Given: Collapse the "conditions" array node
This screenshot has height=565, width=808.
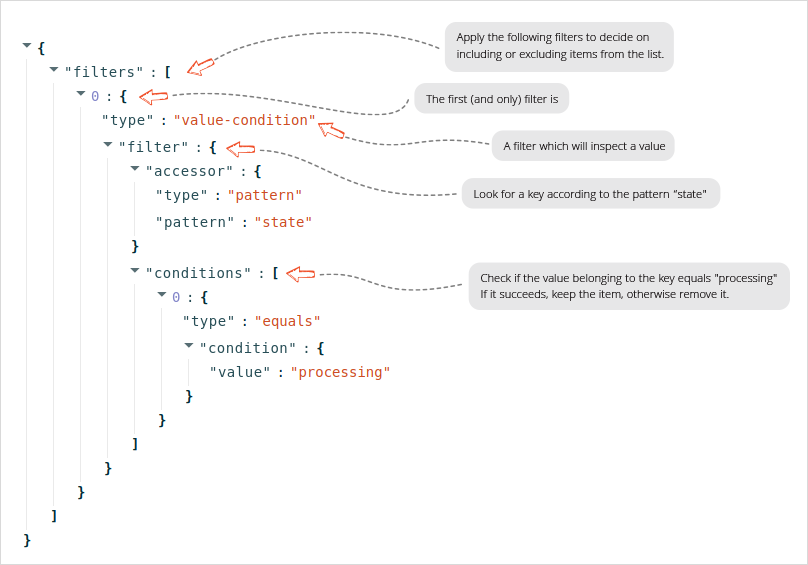Looking at the screenshot, I should 135,270.
